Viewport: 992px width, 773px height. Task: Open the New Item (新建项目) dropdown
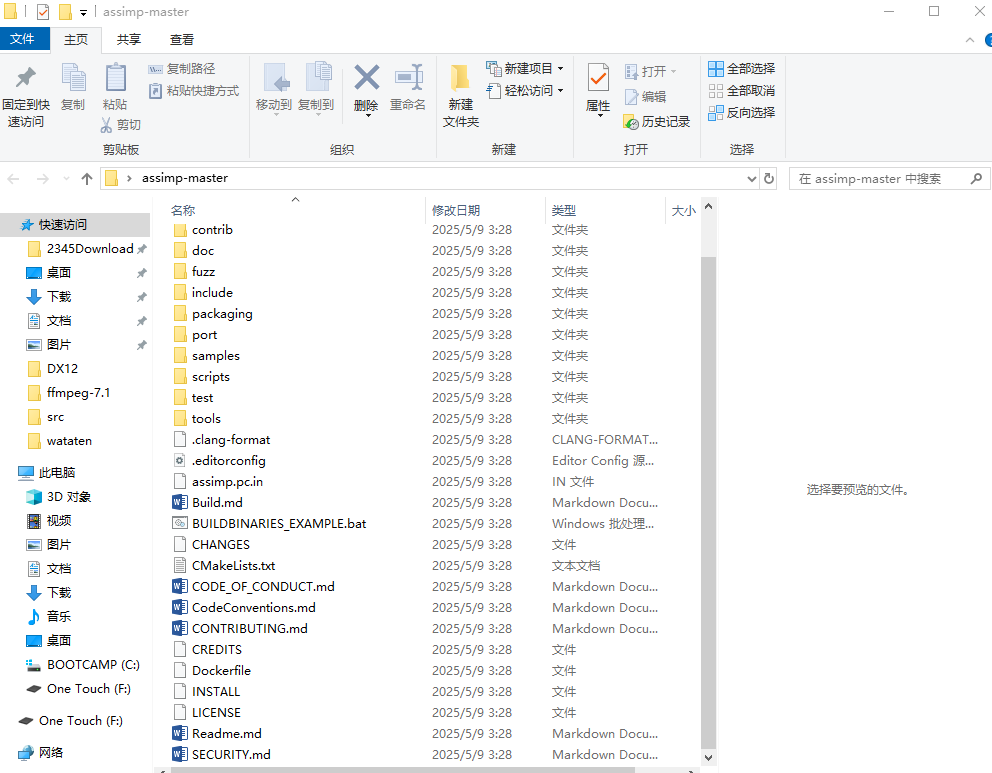[x=524, y=68]
